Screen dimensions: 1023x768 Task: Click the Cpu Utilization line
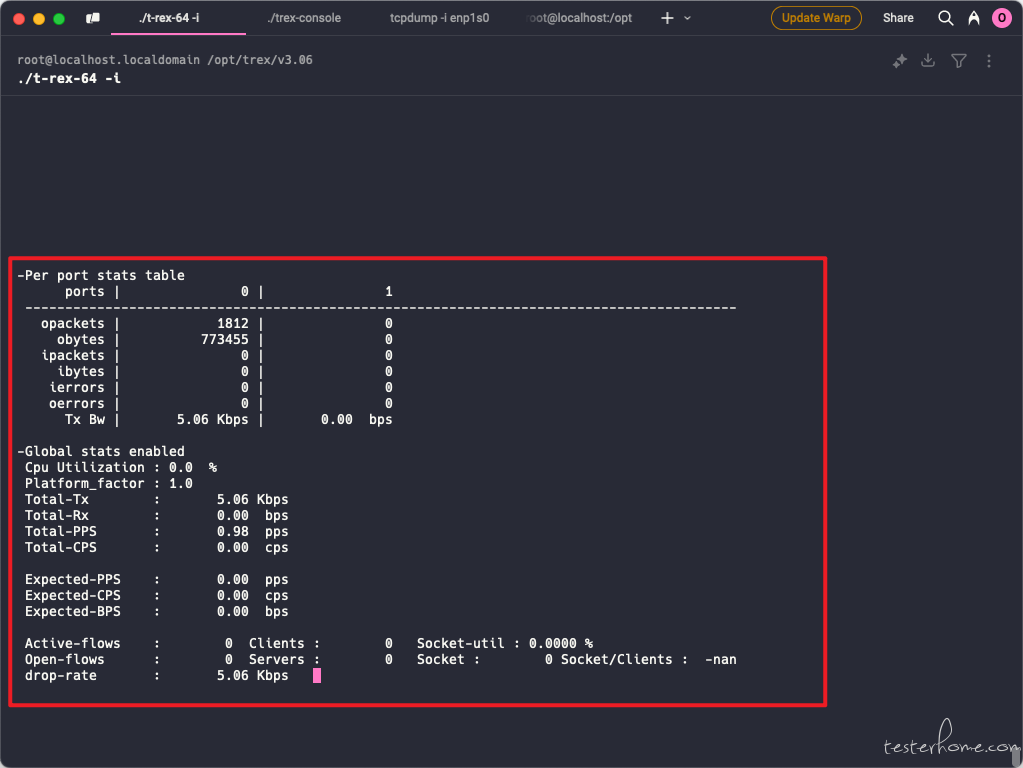pos(121,468)
